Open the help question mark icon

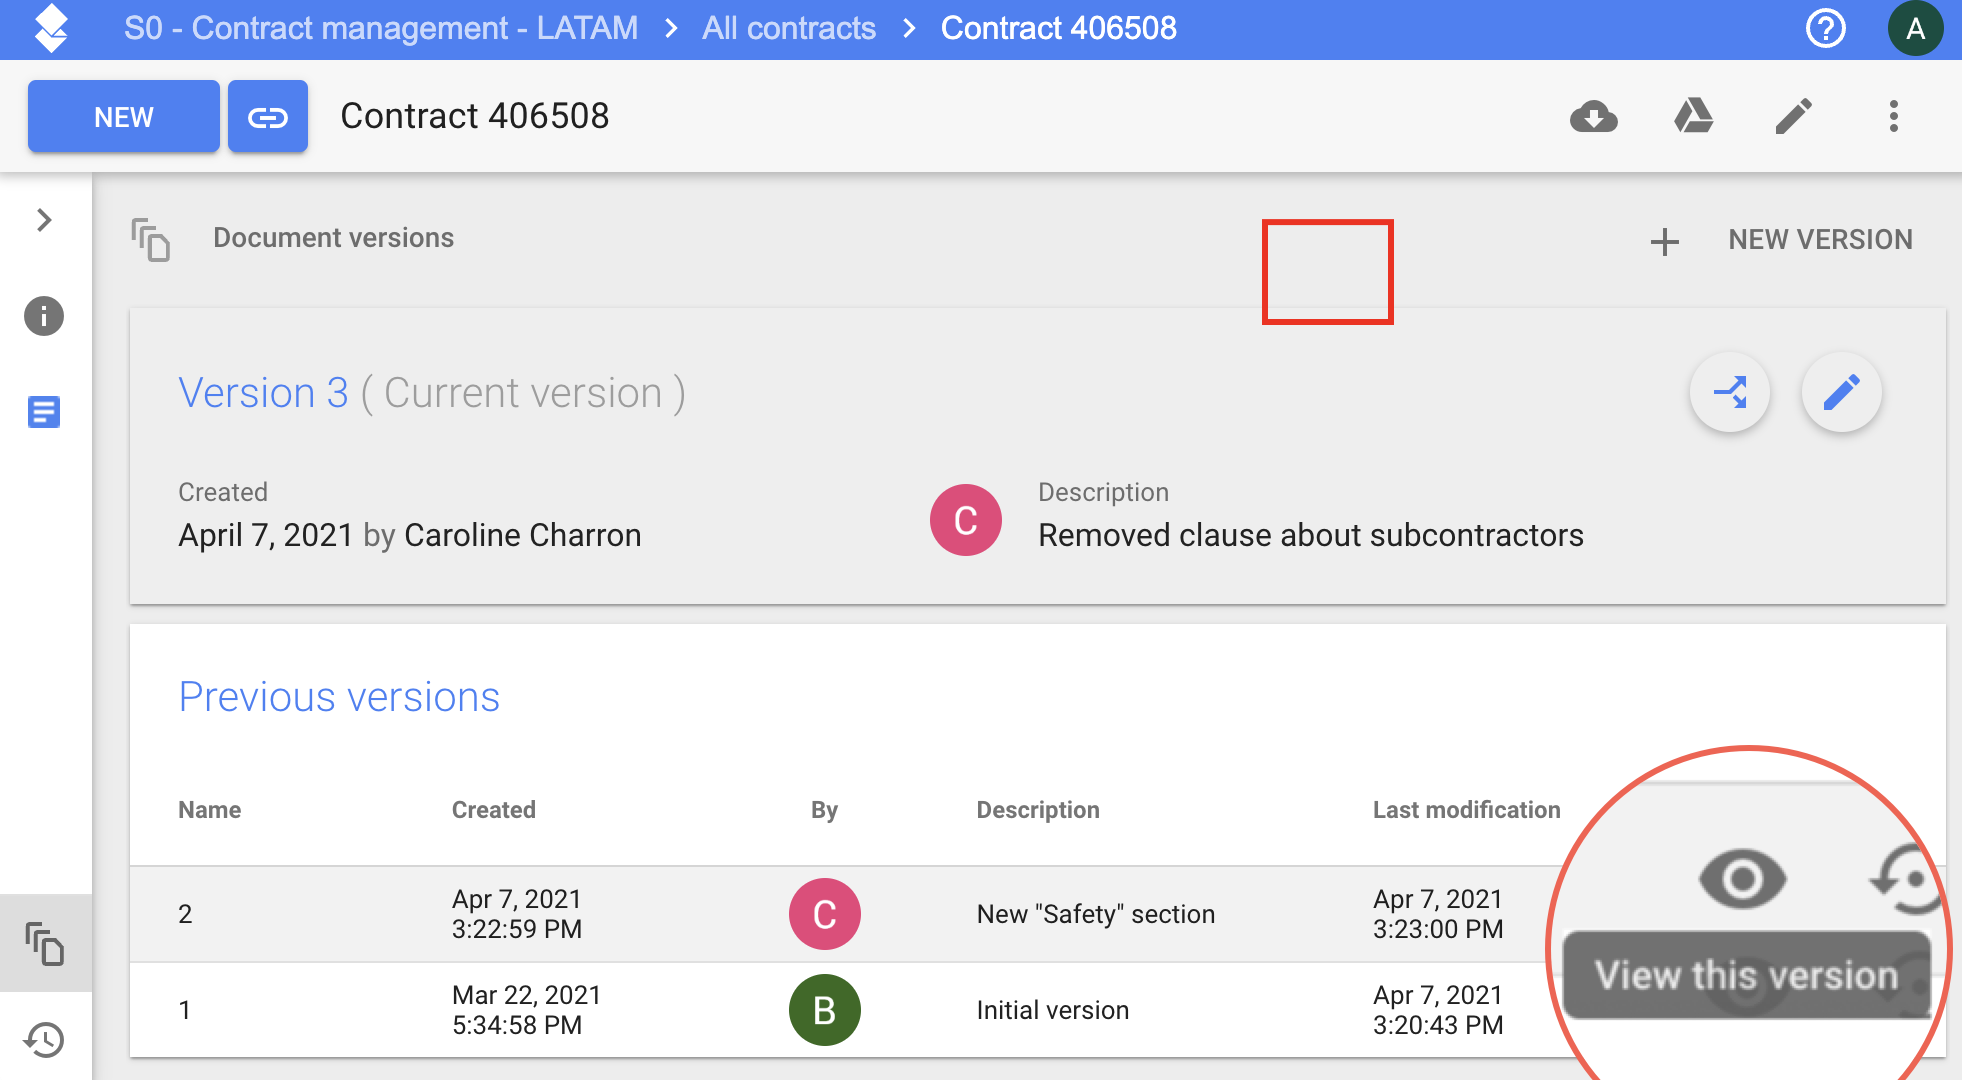[1825, 28]
